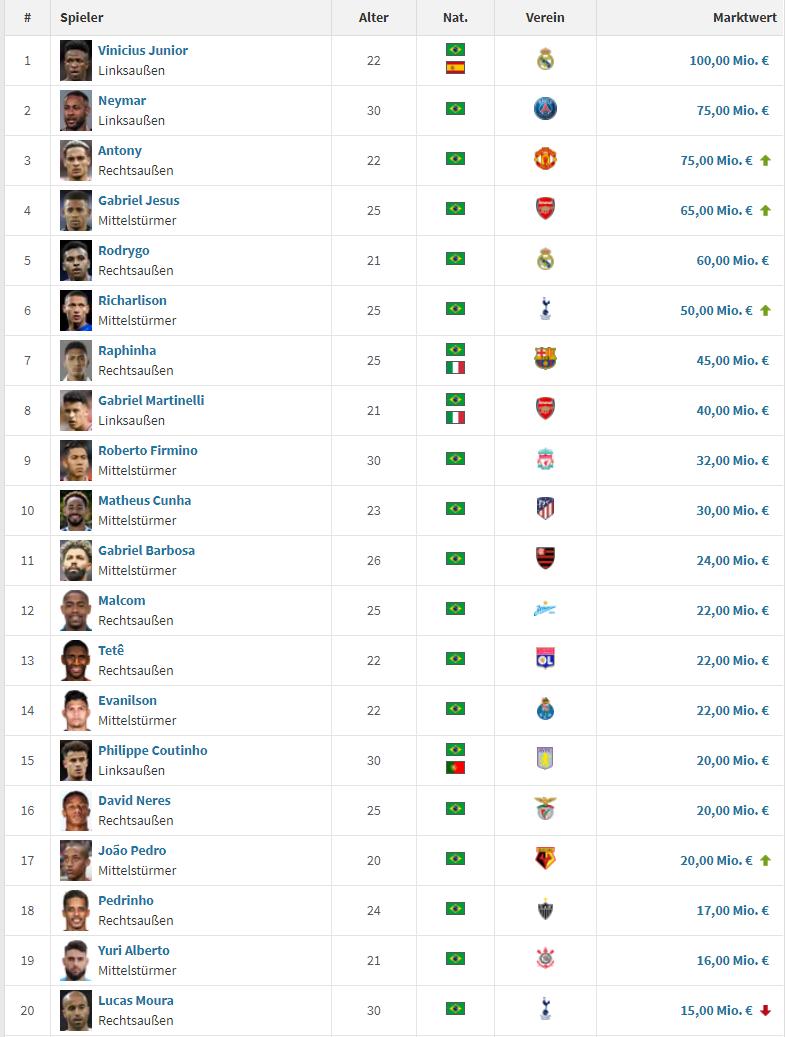Image resolution: width=785 pixels, height=1037 pixels.
Task: Open the Benfica crest beside David Neres
Action: click(x=545, y=810)
